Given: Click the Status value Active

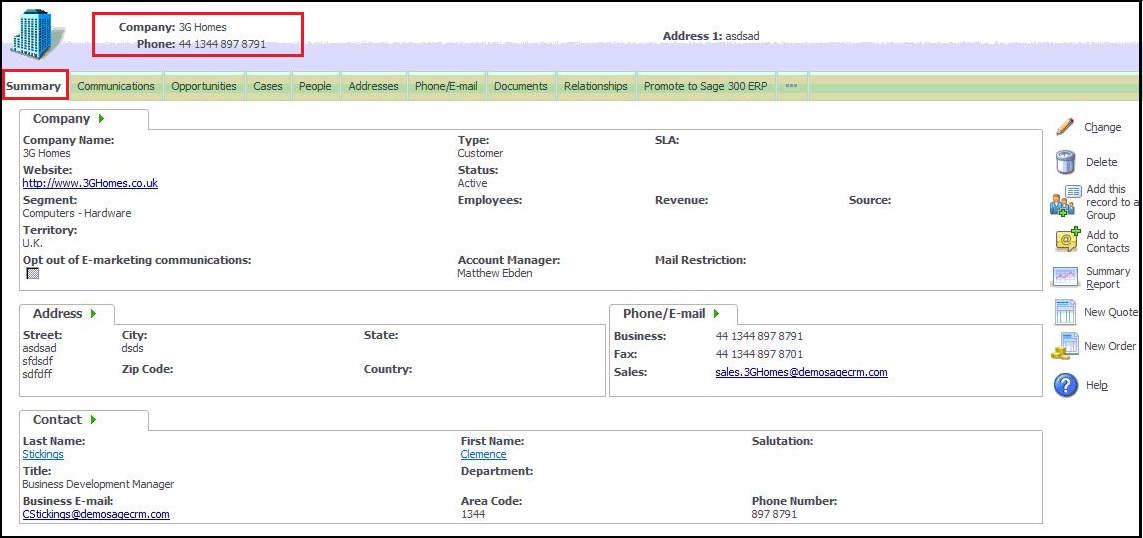Looking at the screenshot, I should point(472,183).
